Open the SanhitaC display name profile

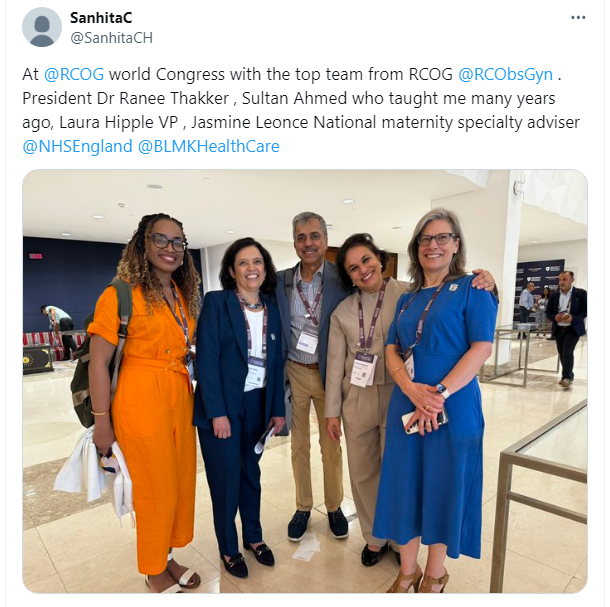(x=101, y=18)
